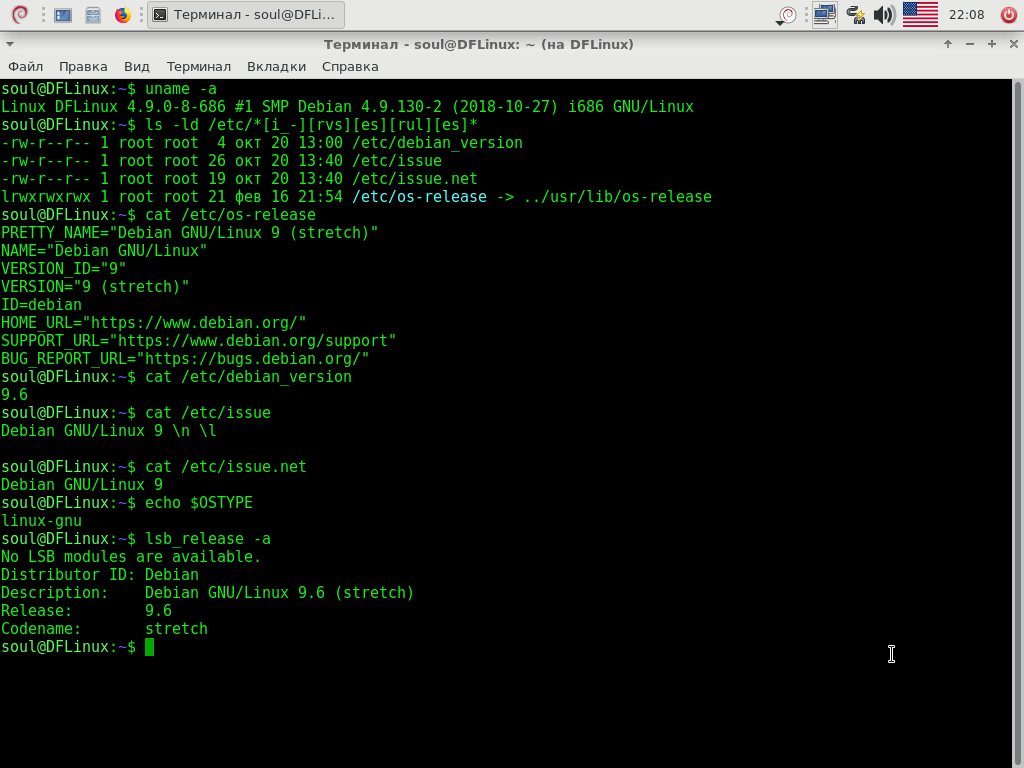Launch the file manager from the panel

coord(93,14)
